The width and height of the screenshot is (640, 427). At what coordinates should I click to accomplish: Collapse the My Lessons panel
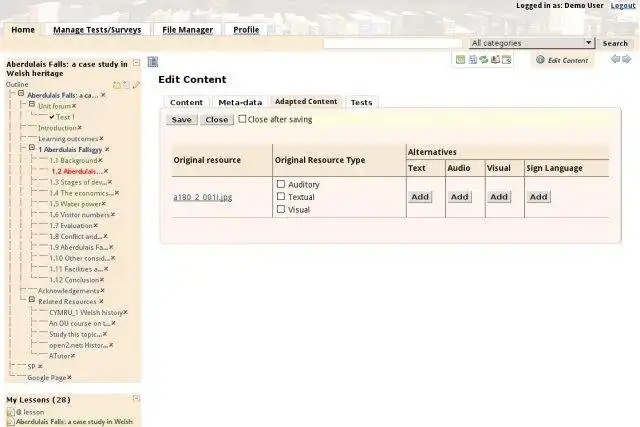coord(136,398)
